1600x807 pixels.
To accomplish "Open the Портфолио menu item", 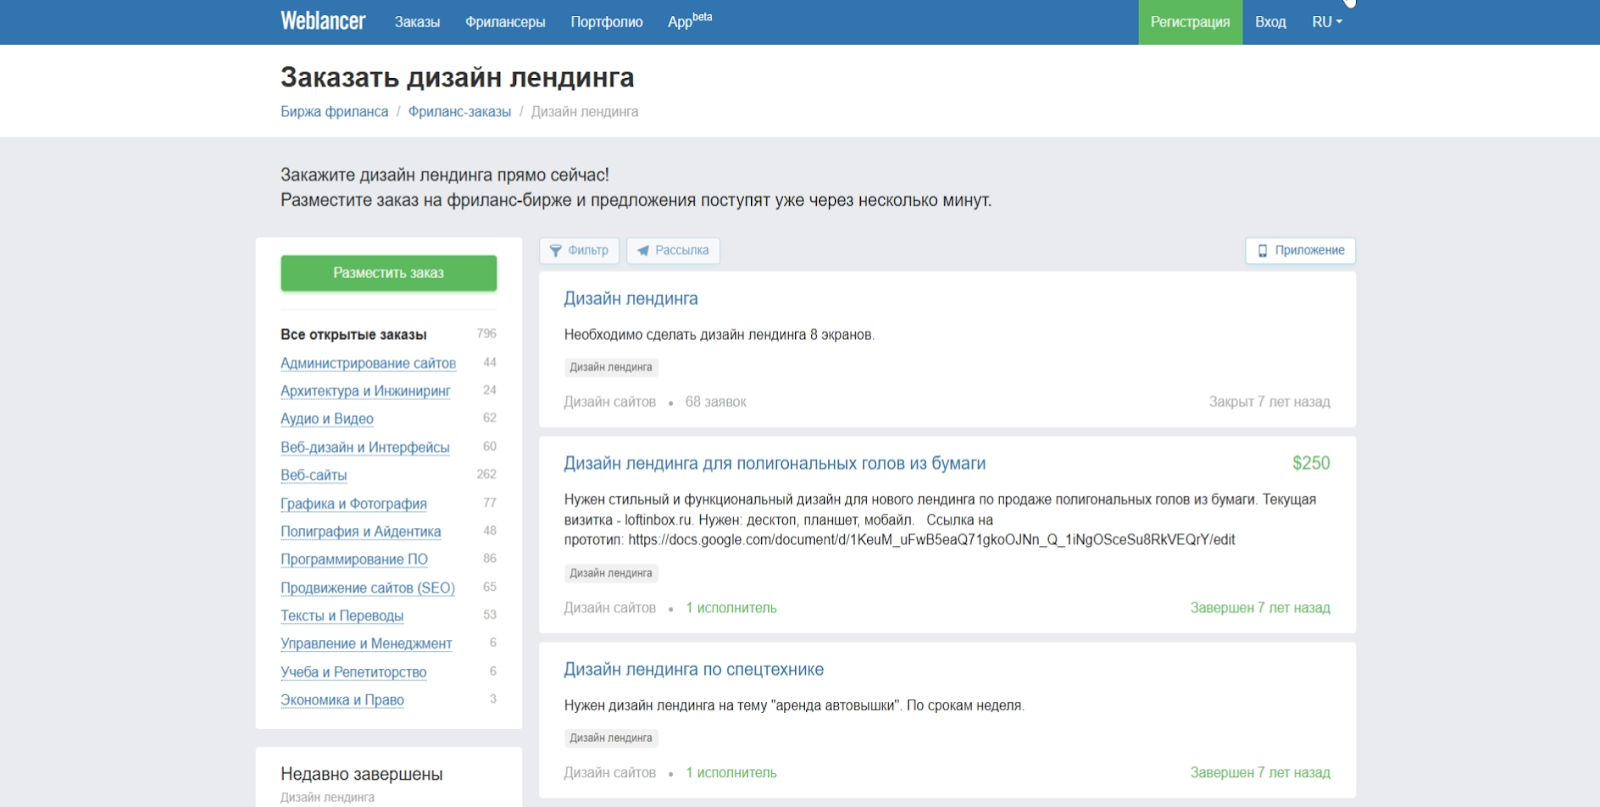I will coord(607,22).
